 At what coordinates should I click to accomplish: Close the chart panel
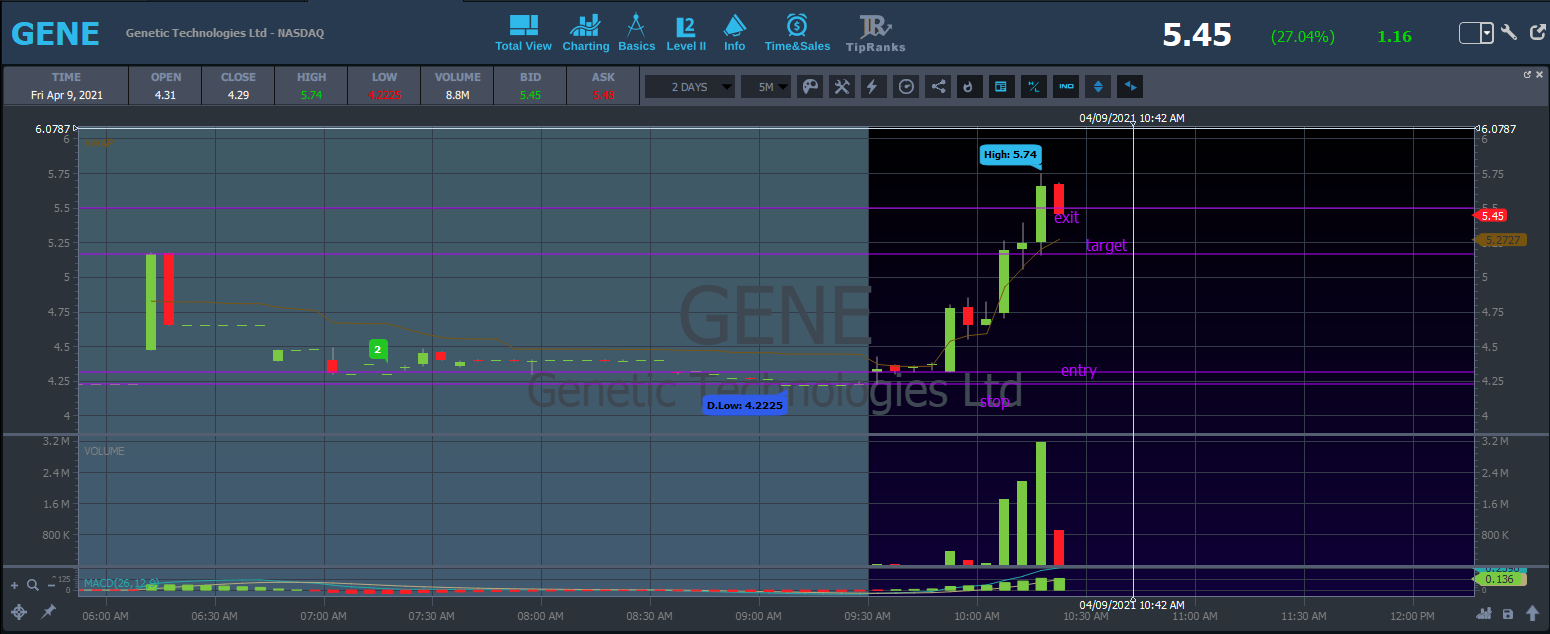(x=1540, y=74)
